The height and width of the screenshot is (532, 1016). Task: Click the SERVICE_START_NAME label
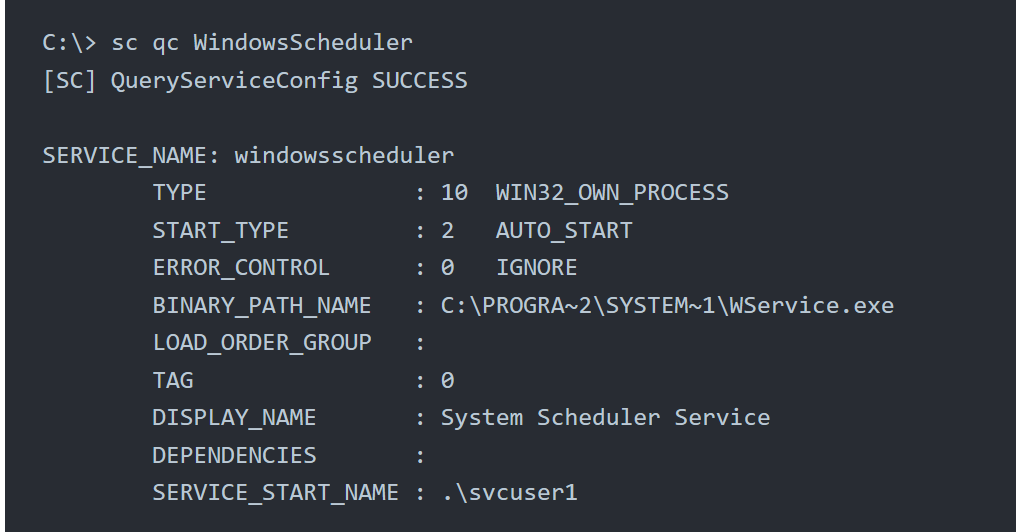(x=275, y=493)
